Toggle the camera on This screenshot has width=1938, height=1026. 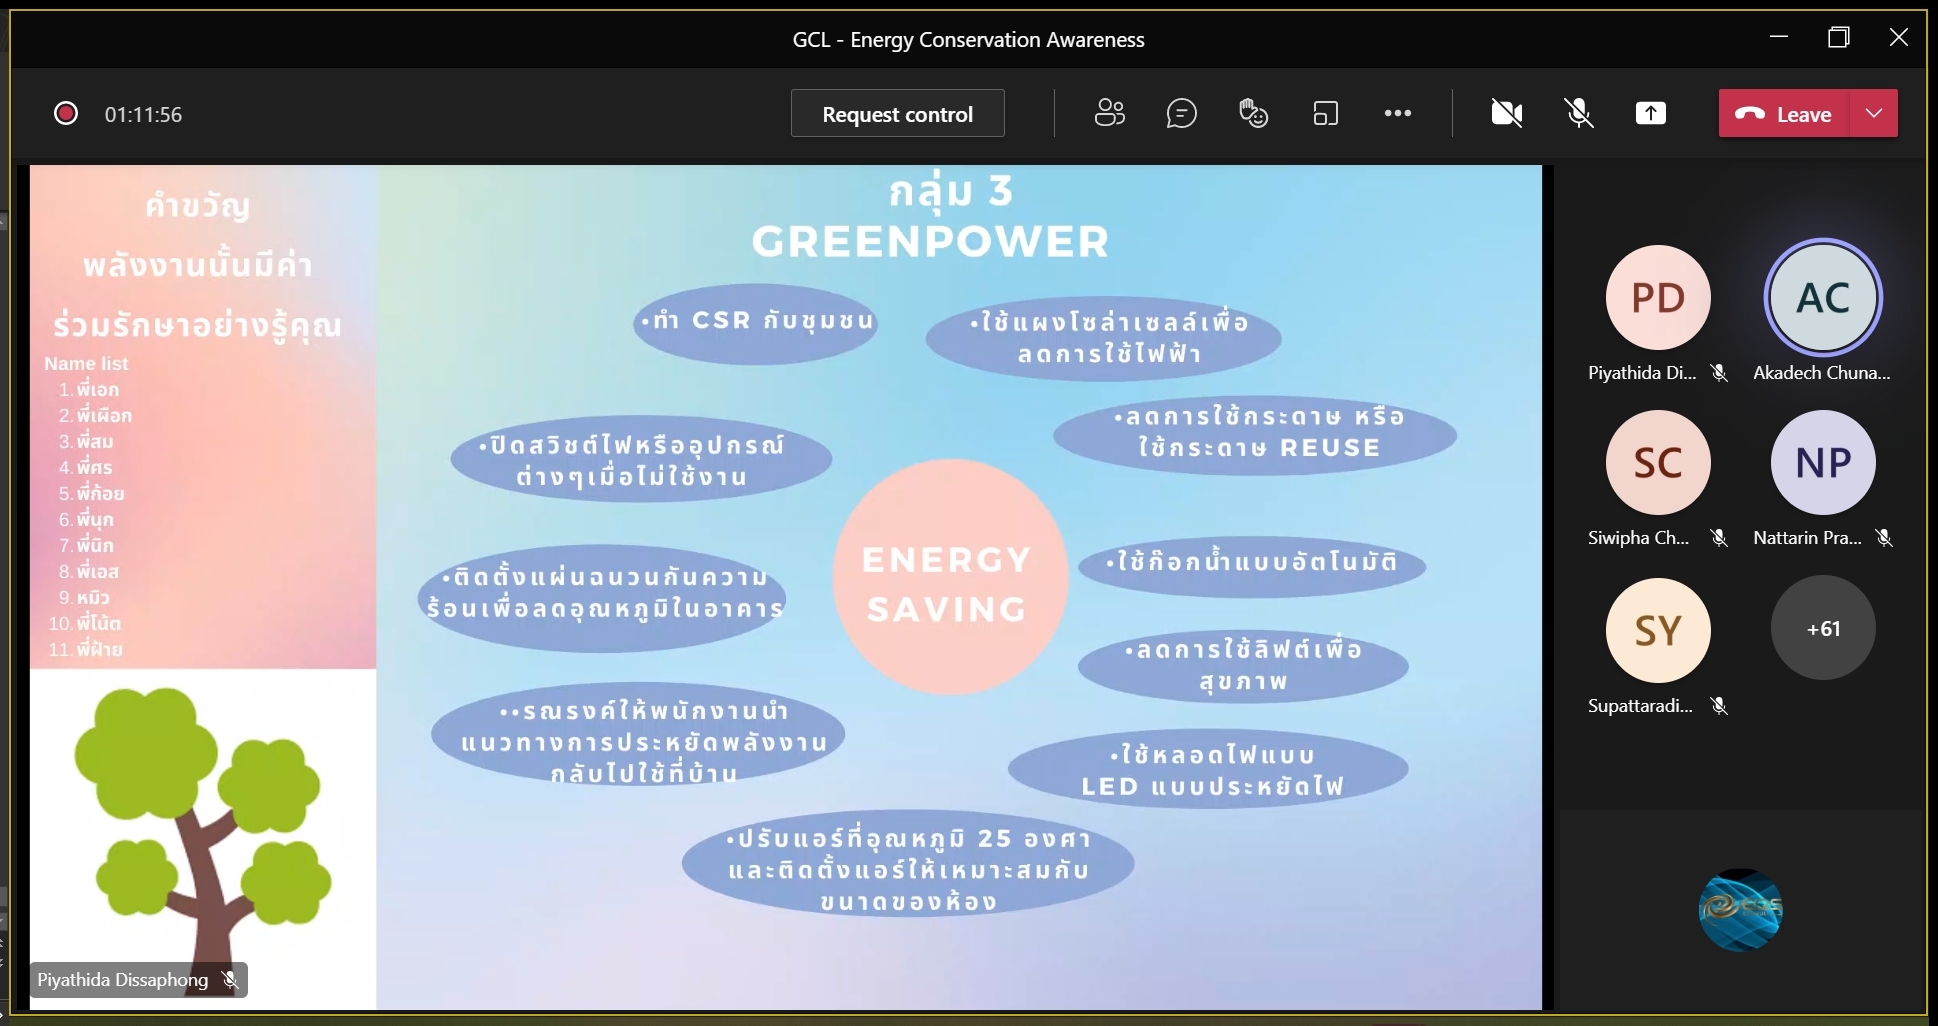(x=1506, y=113)
